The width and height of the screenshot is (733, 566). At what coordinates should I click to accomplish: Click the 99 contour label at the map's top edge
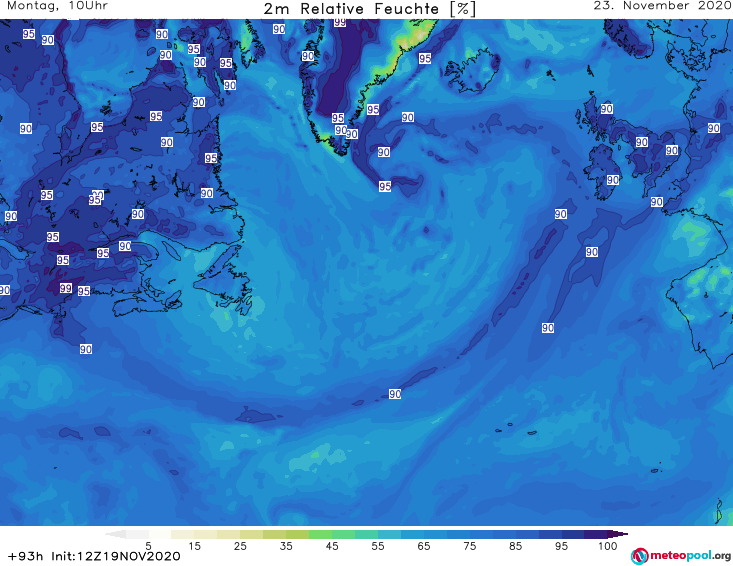[340, 22]
